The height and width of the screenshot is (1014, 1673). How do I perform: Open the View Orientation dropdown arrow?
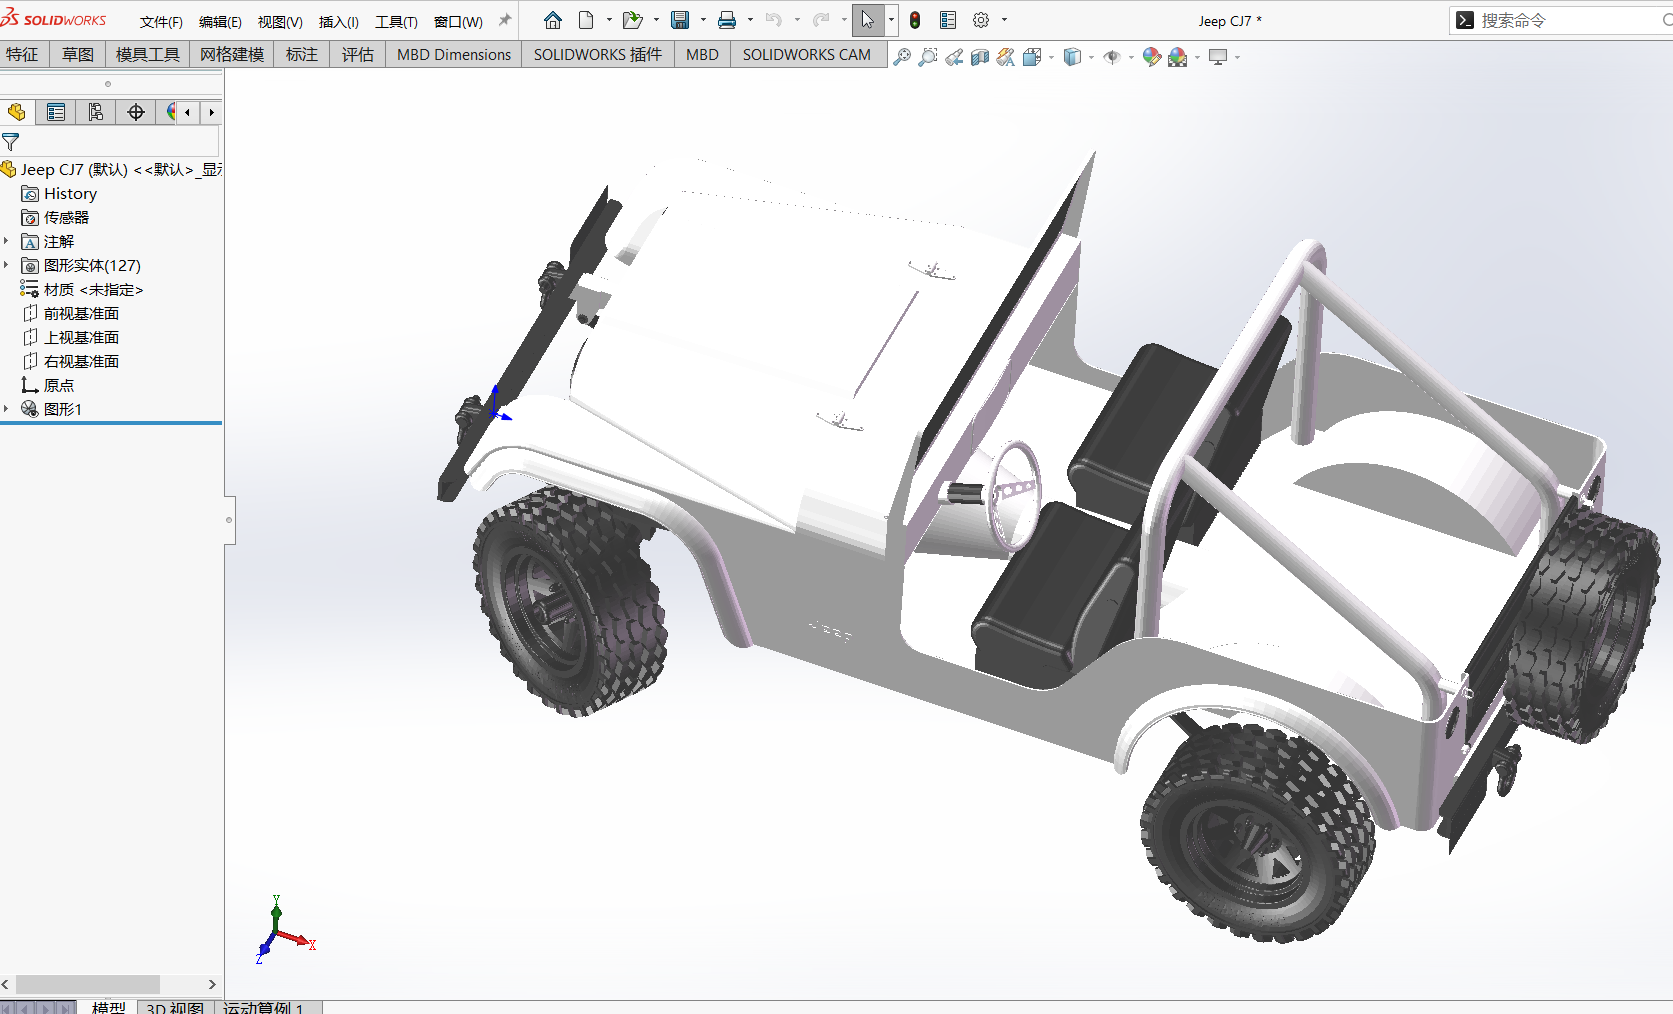(x=1051, y=57)
